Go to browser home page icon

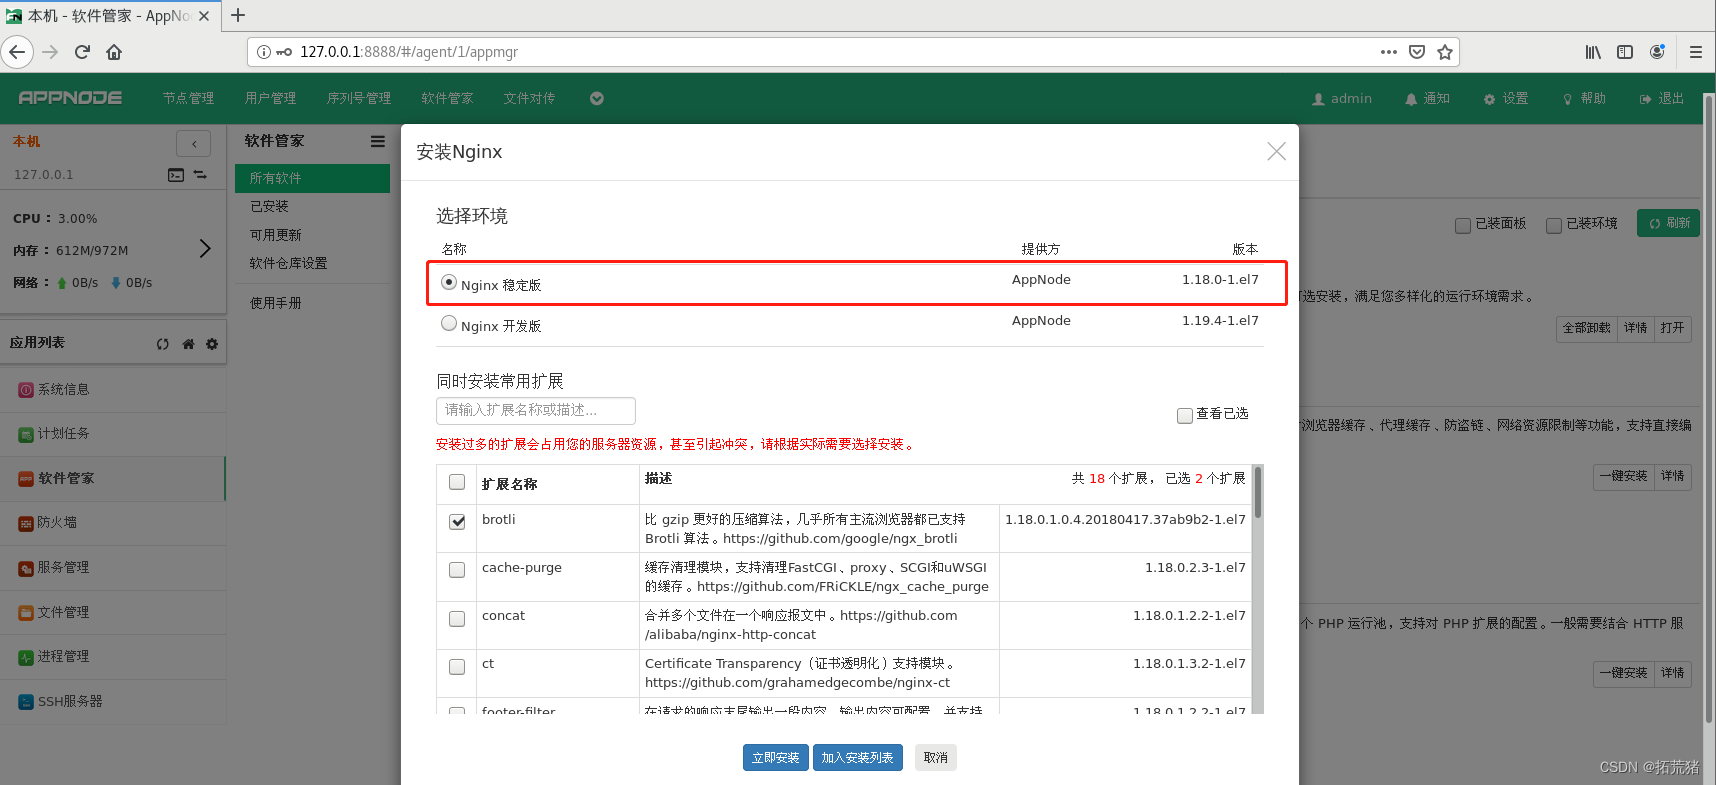click(x=114, y=52)
